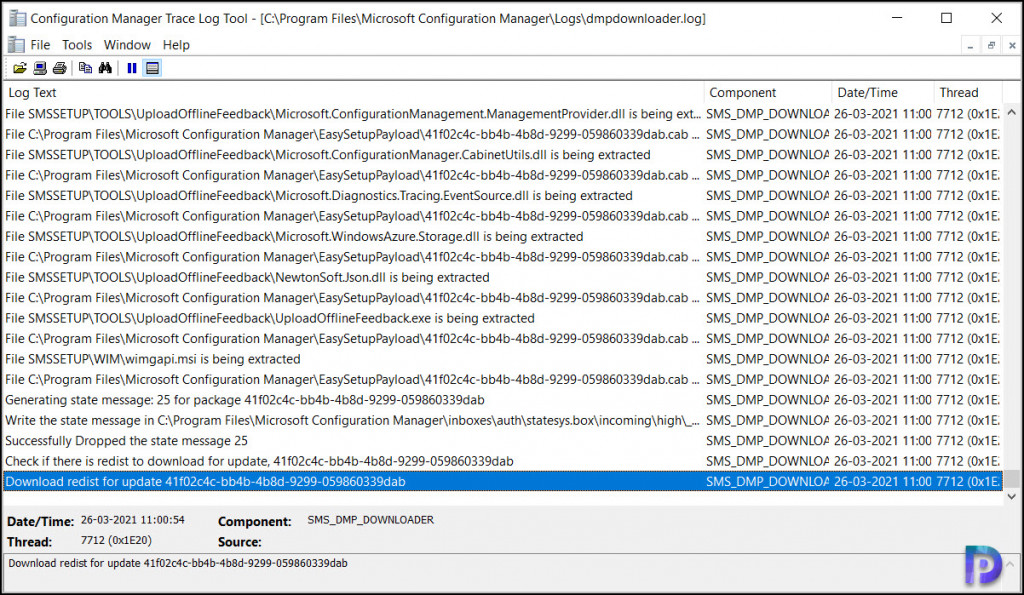The height and width of the screenshot is (595, 1024).
Task: Click the Date/Time cell of 'Successfully Dropped' row
Action: 882,441
